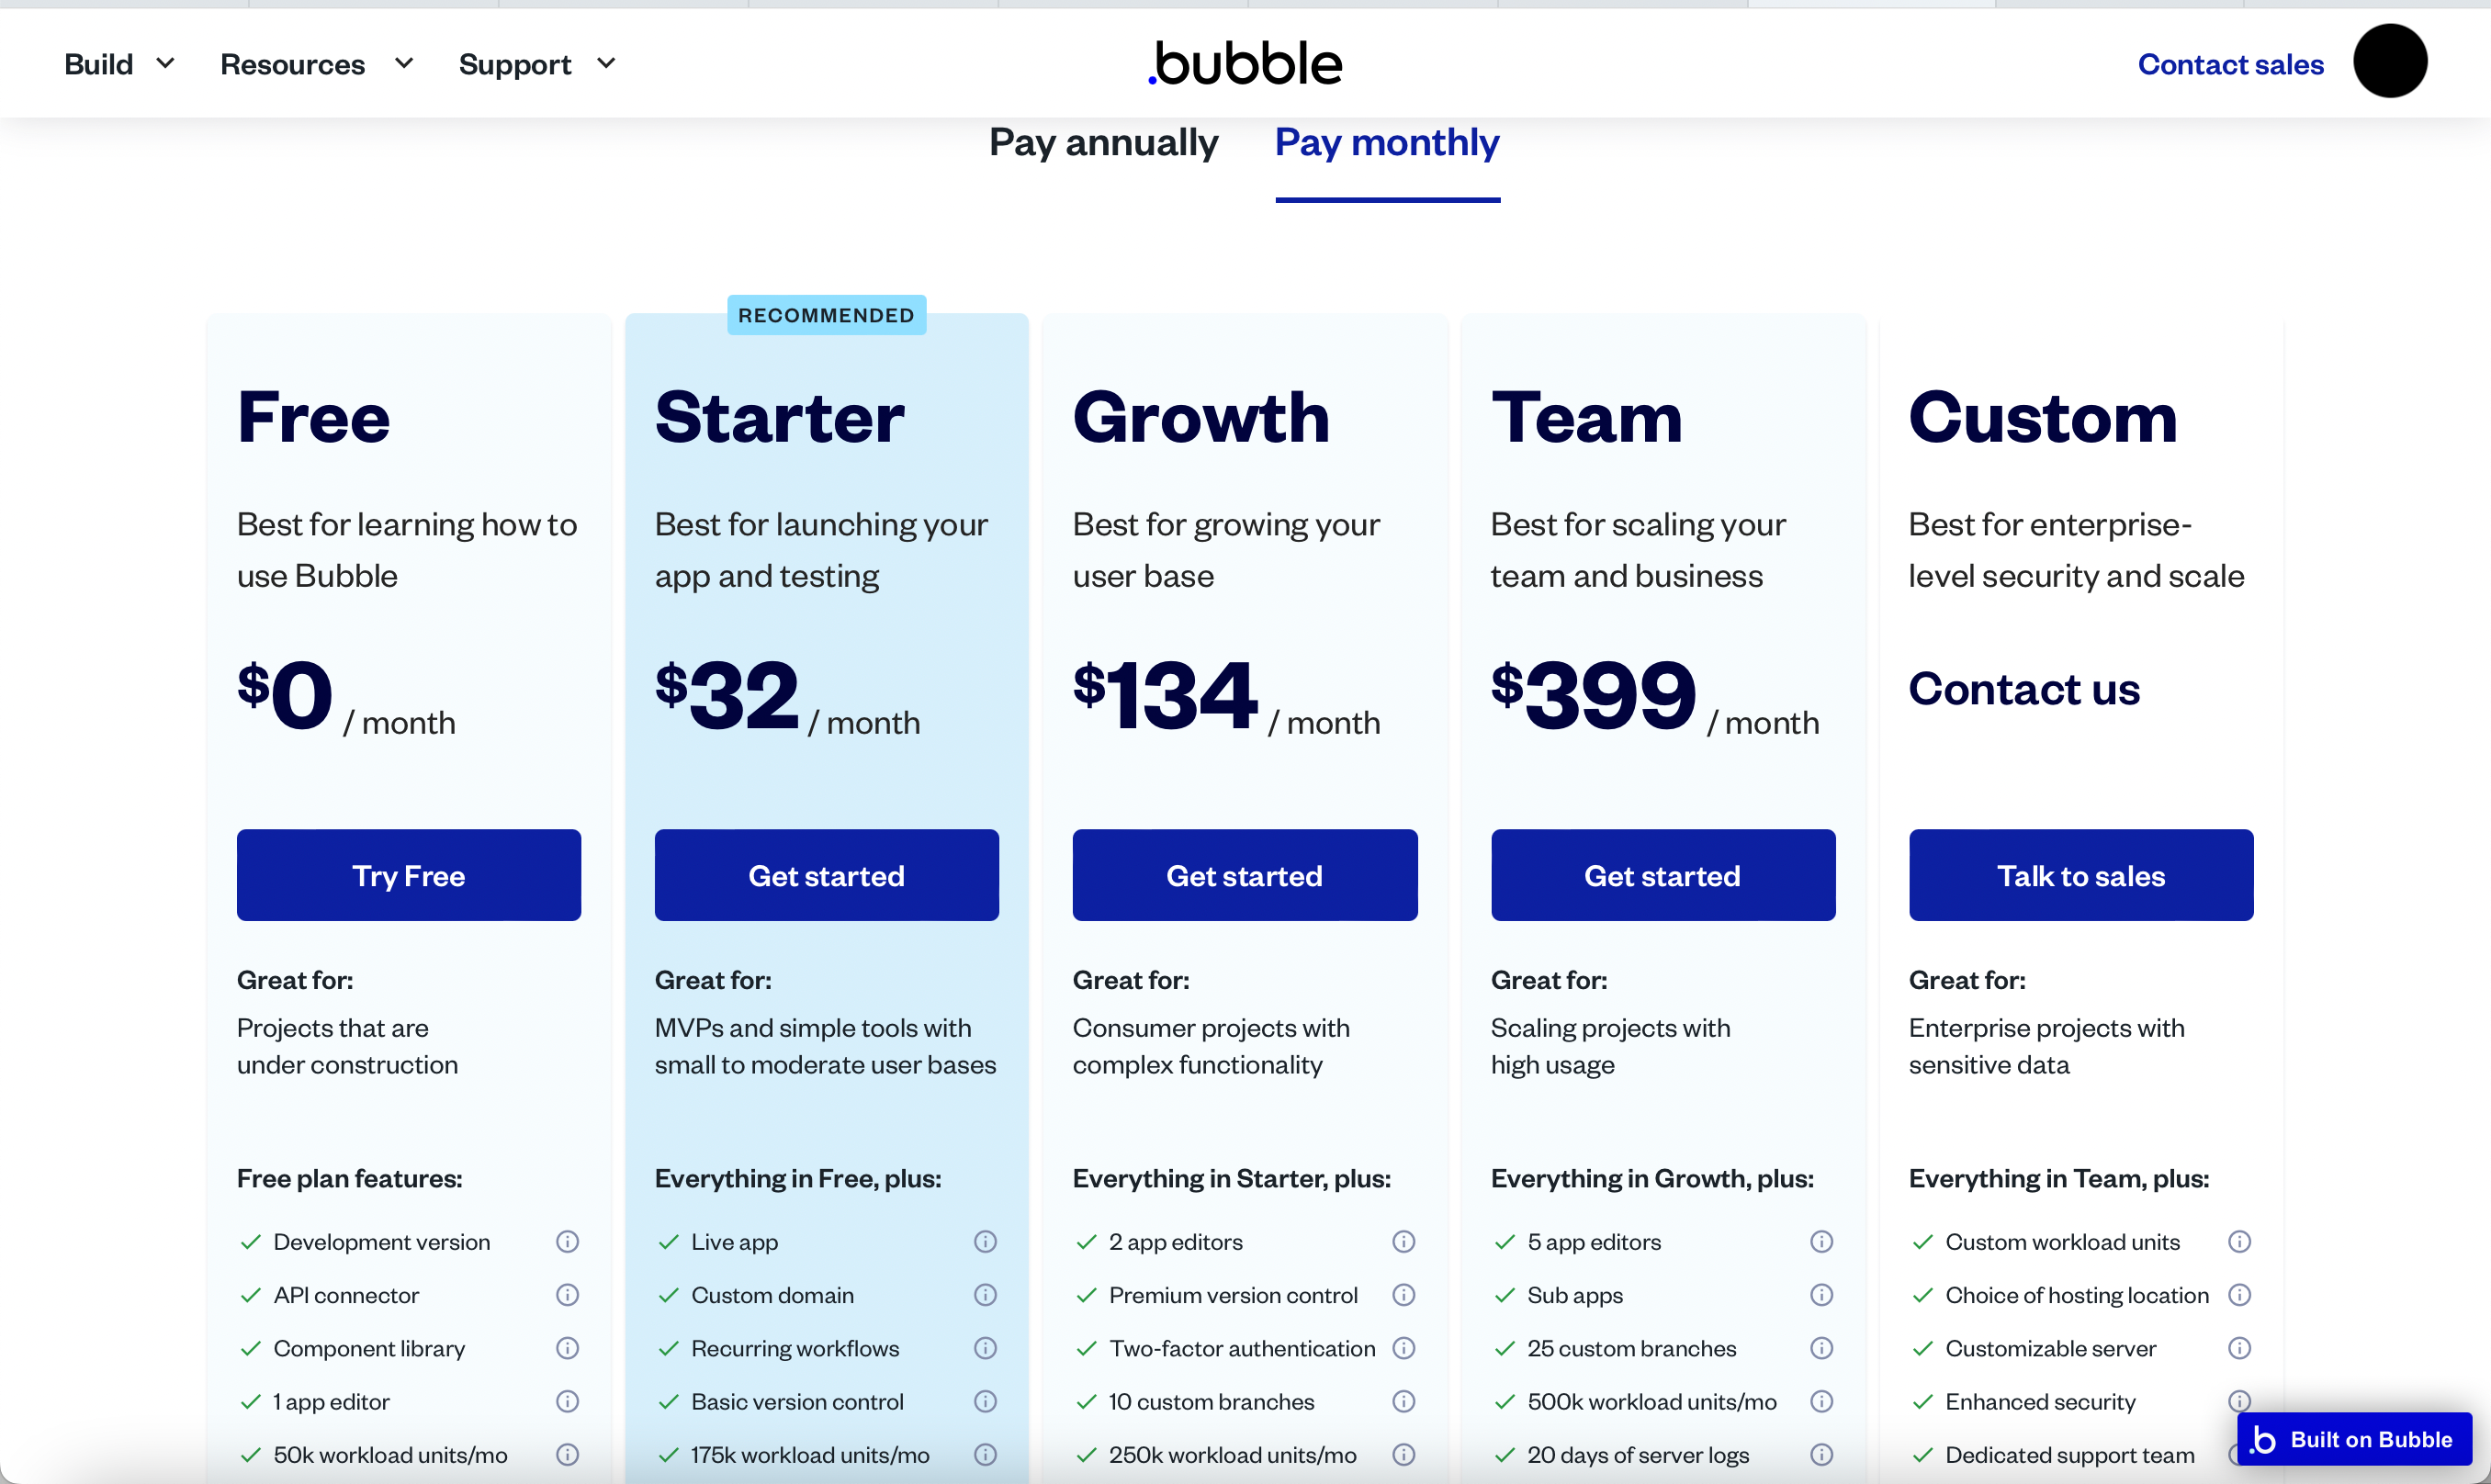Click Talk to sales on Custom plan
Screen dimensions: 2491x1484
[x=2081, y=874]
